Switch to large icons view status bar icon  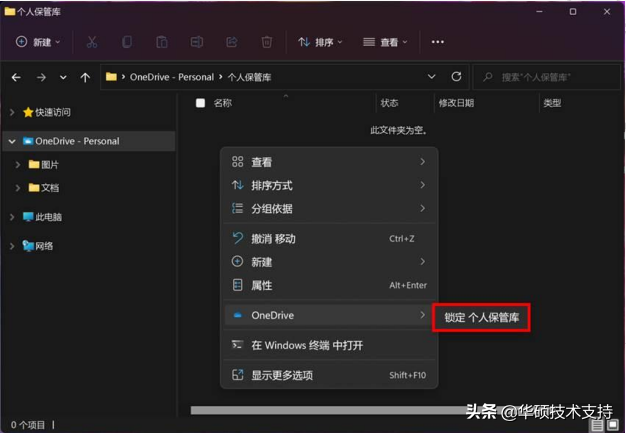(x=612, y=425)
